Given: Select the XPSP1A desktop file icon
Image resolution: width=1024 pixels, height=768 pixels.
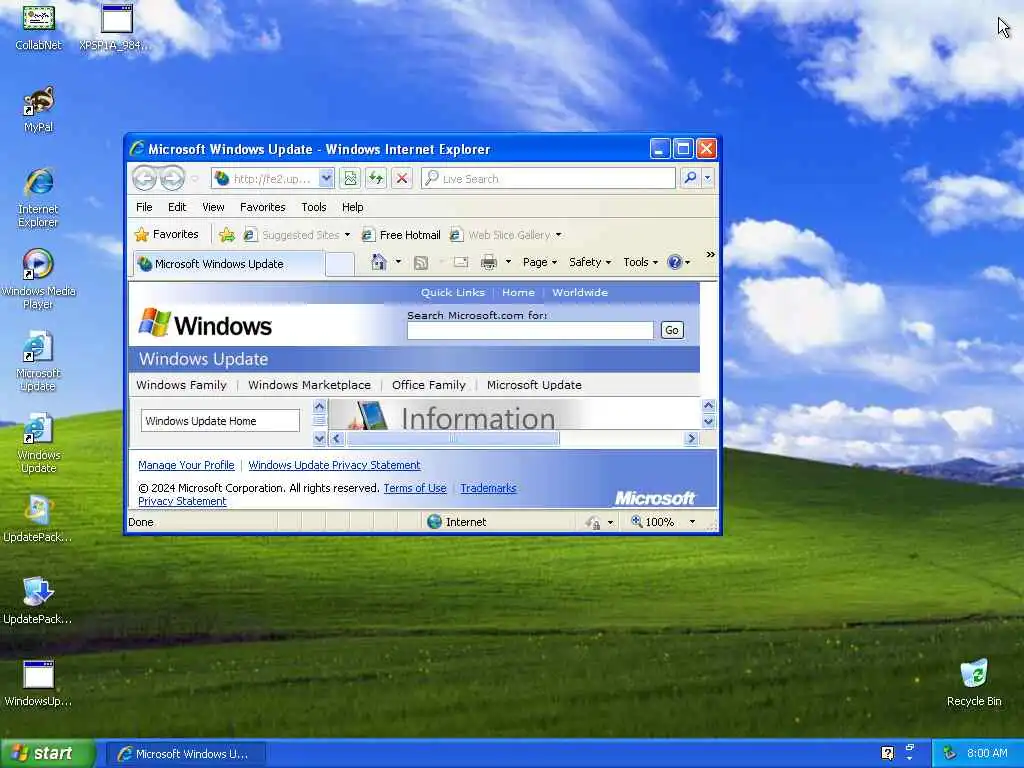Looking at the screenshot, I should point(116,27).
